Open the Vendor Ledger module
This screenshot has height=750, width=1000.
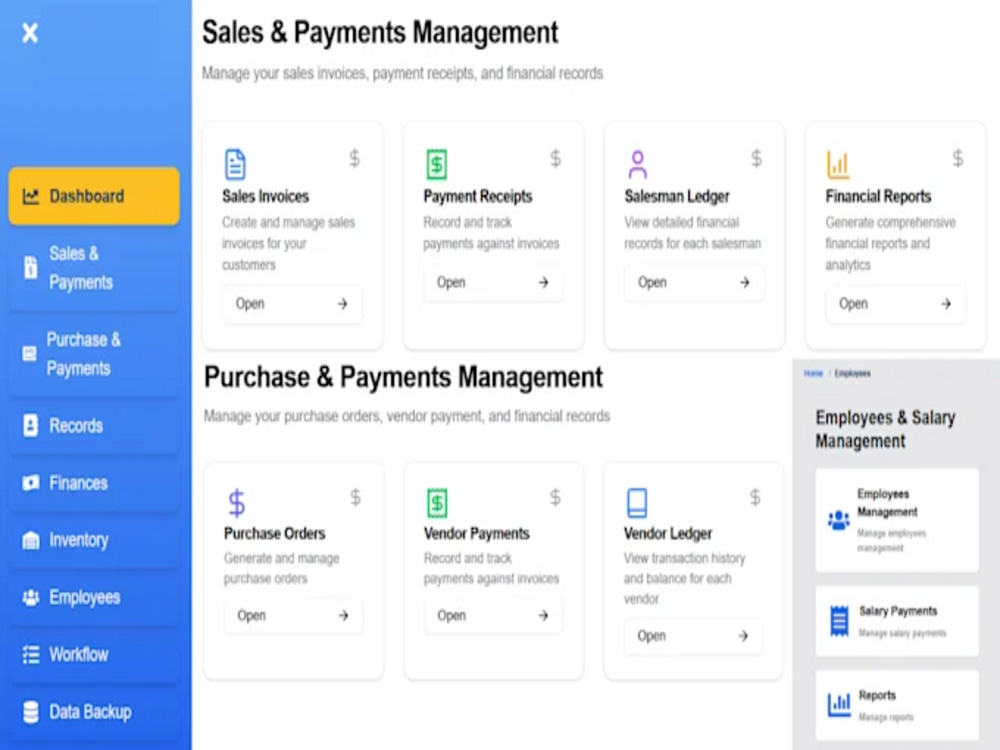pos(693,636)
